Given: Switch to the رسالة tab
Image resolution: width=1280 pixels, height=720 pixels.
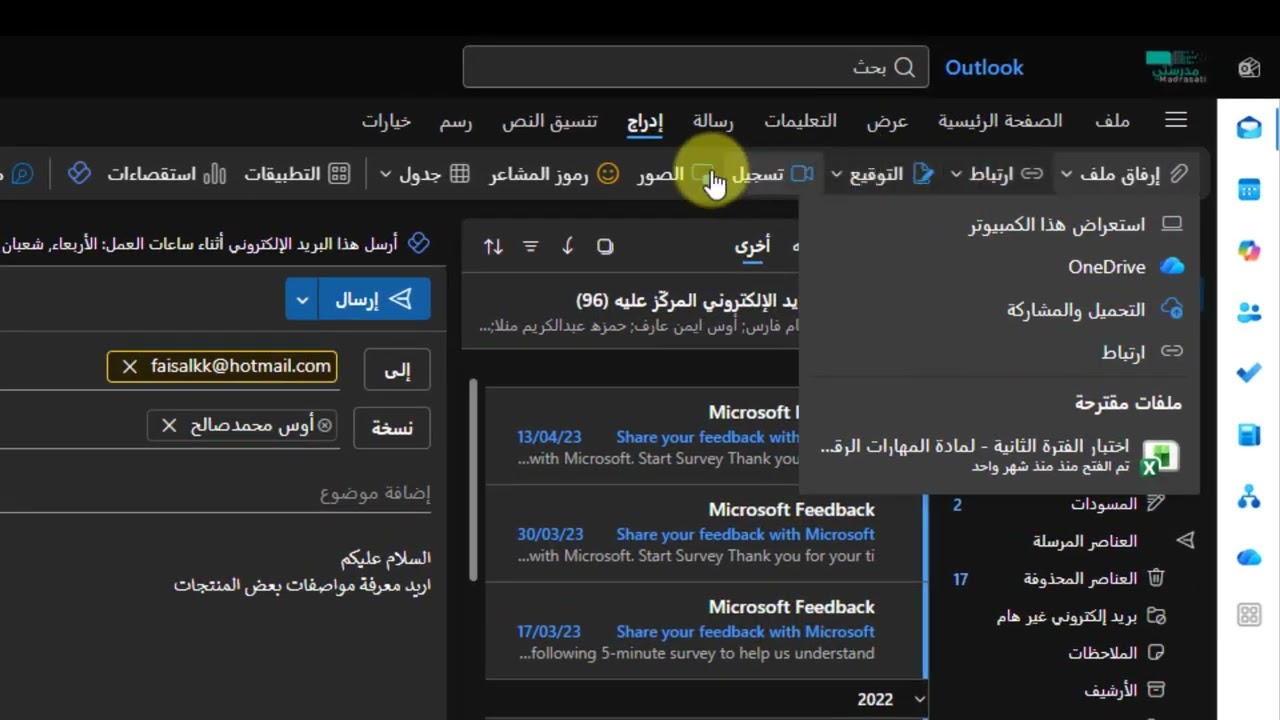Looking at the screenshot, I should coord(713,121).
